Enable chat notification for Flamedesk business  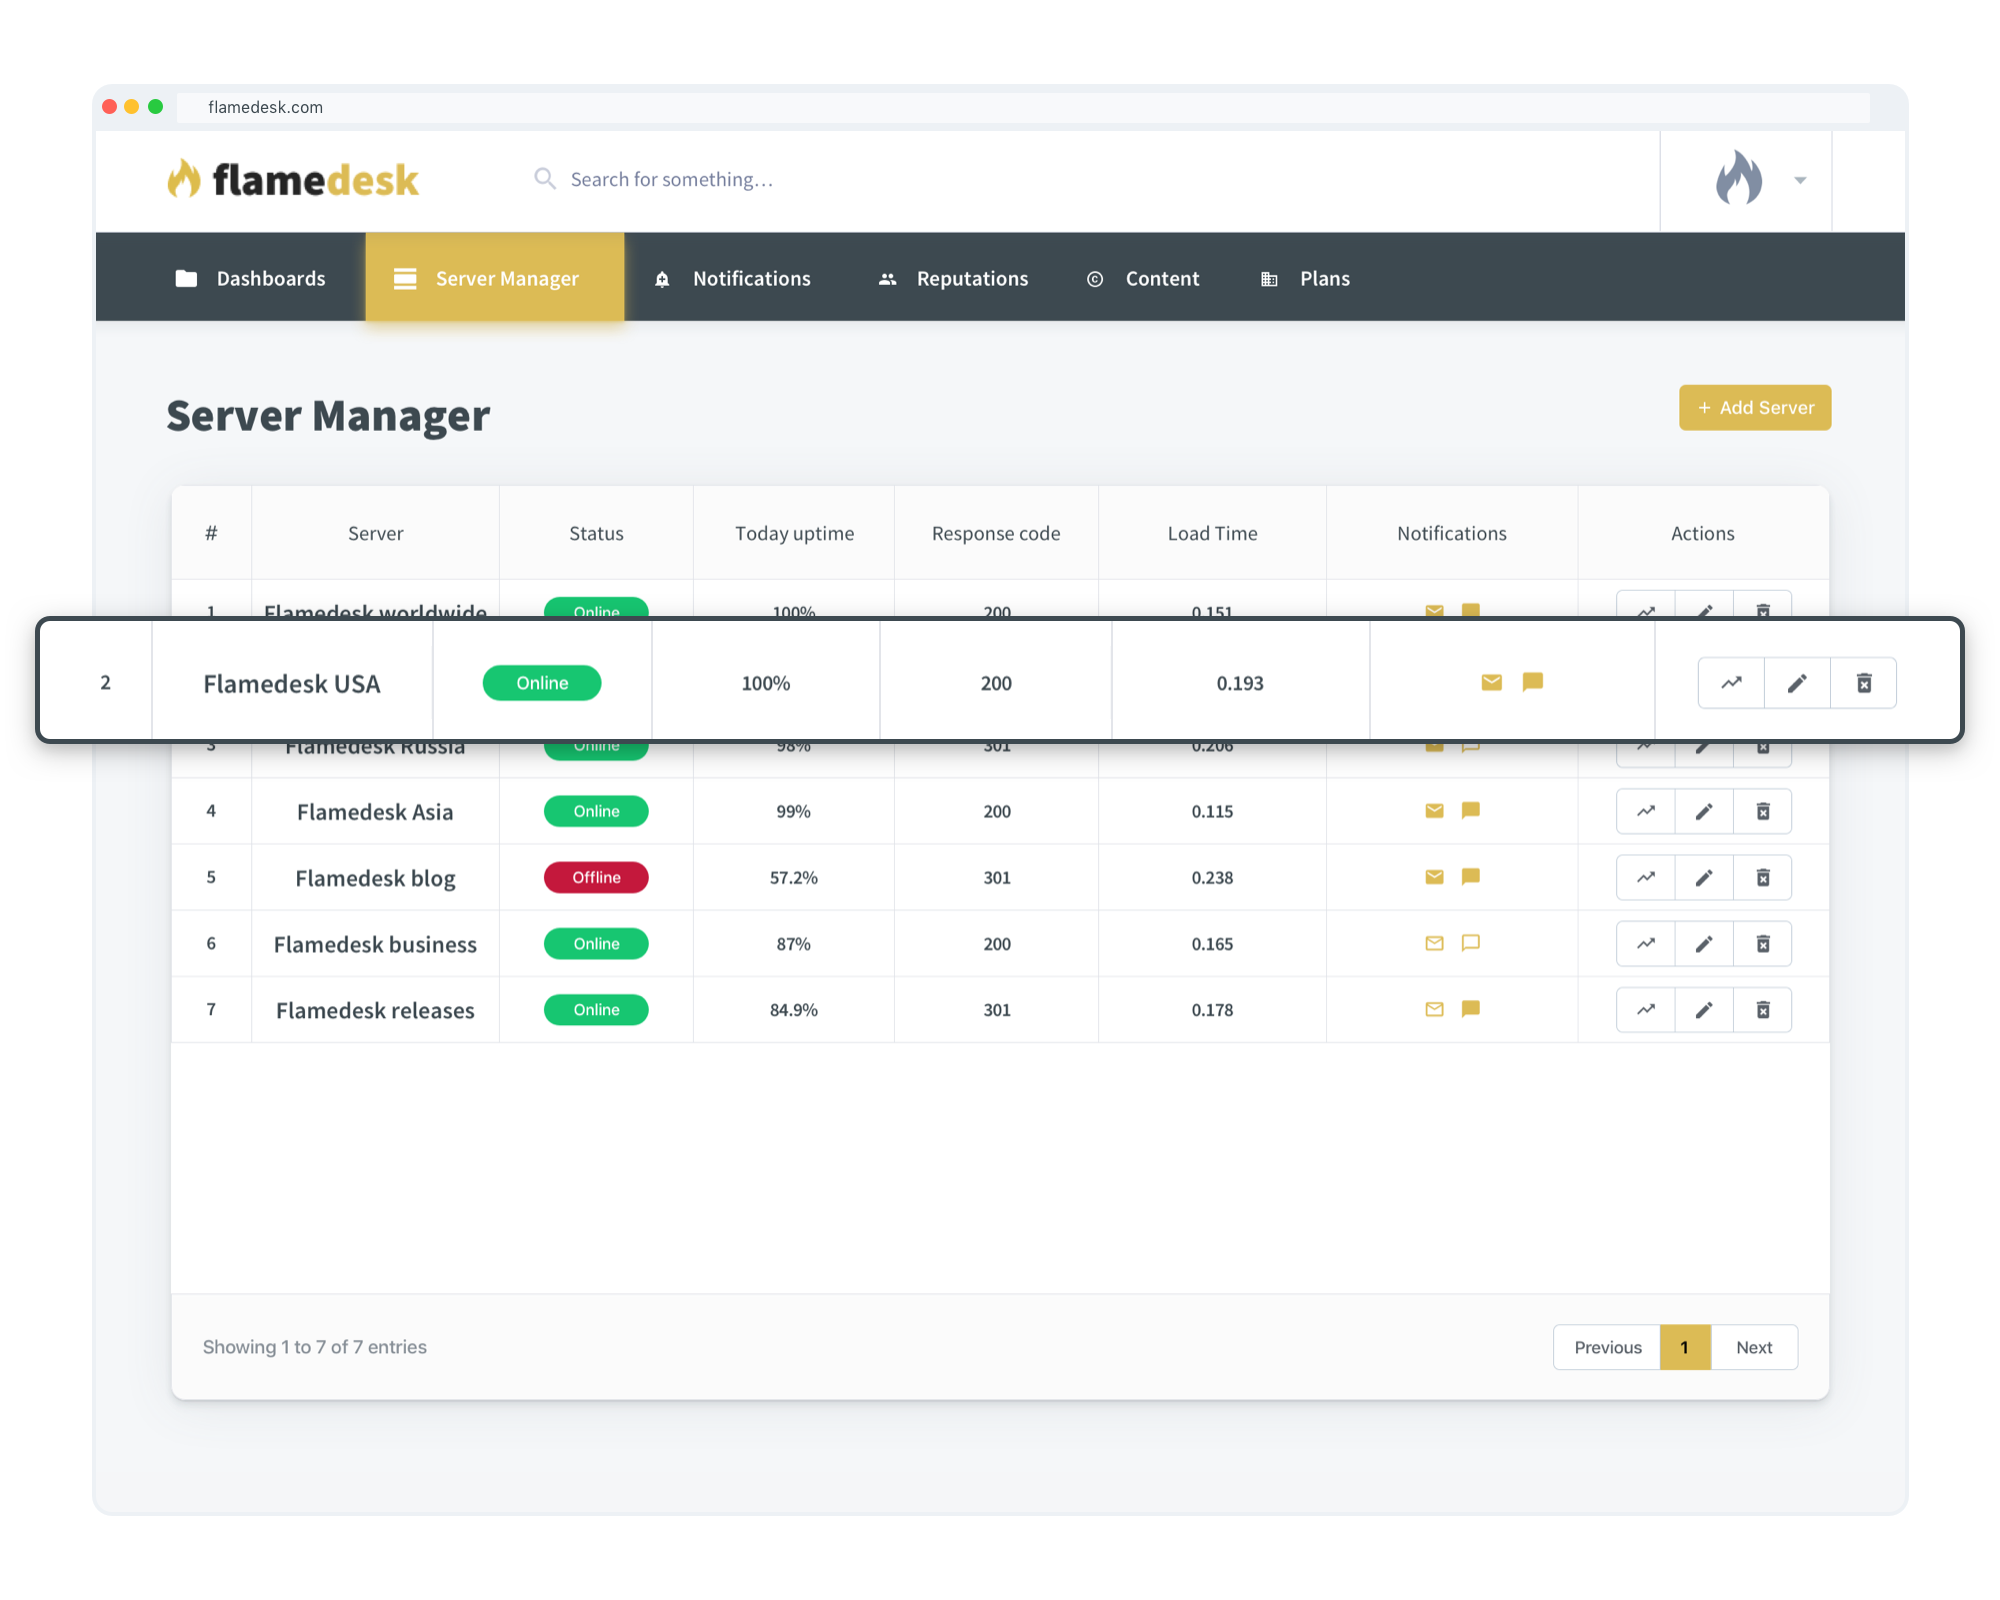coord(1470,942)
